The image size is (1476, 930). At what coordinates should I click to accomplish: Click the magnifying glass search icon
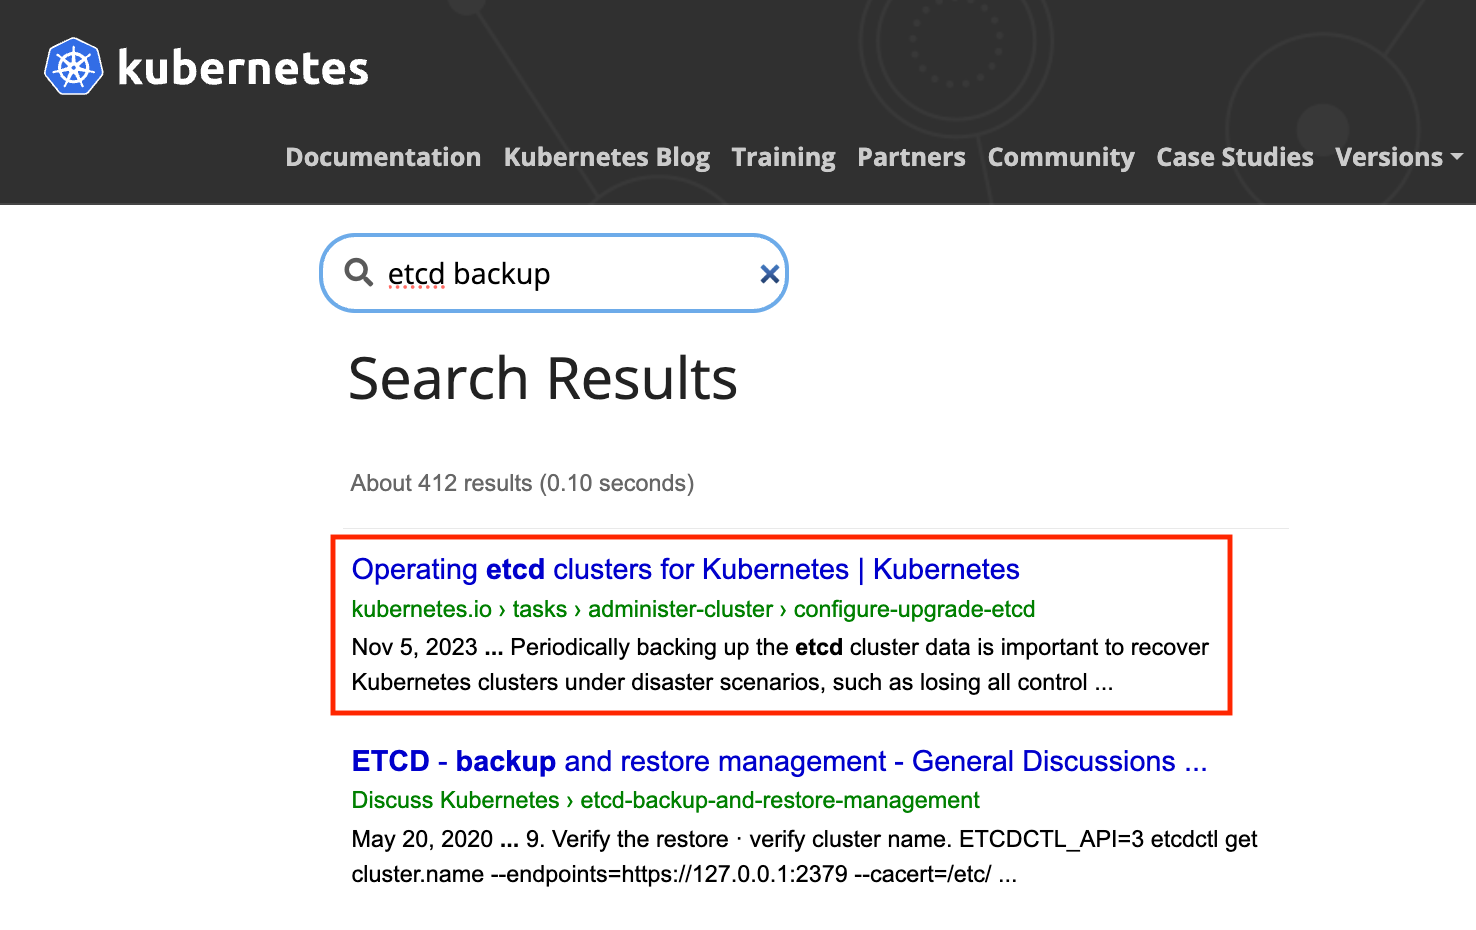tap(358, 272)
